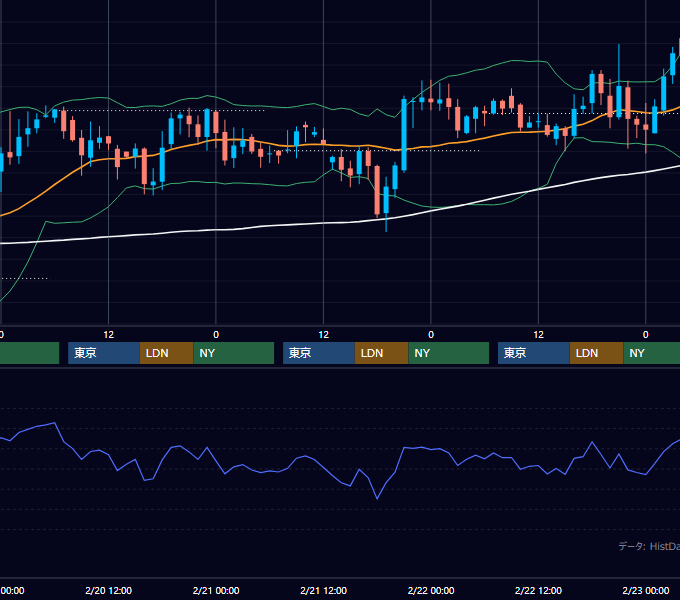Select the LDN session block on 2/22
The image size is (680, 600).
597,353
